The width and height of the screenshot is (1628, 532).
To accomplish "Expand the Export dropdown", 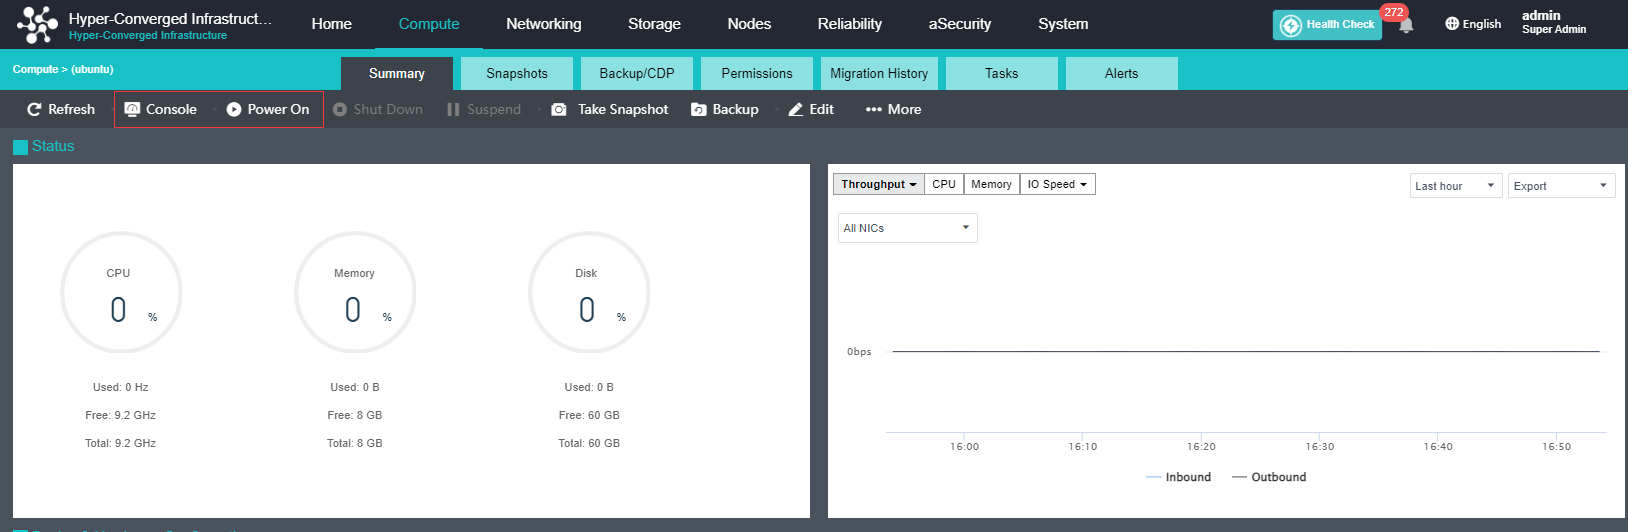I will tap(1560, 186).
